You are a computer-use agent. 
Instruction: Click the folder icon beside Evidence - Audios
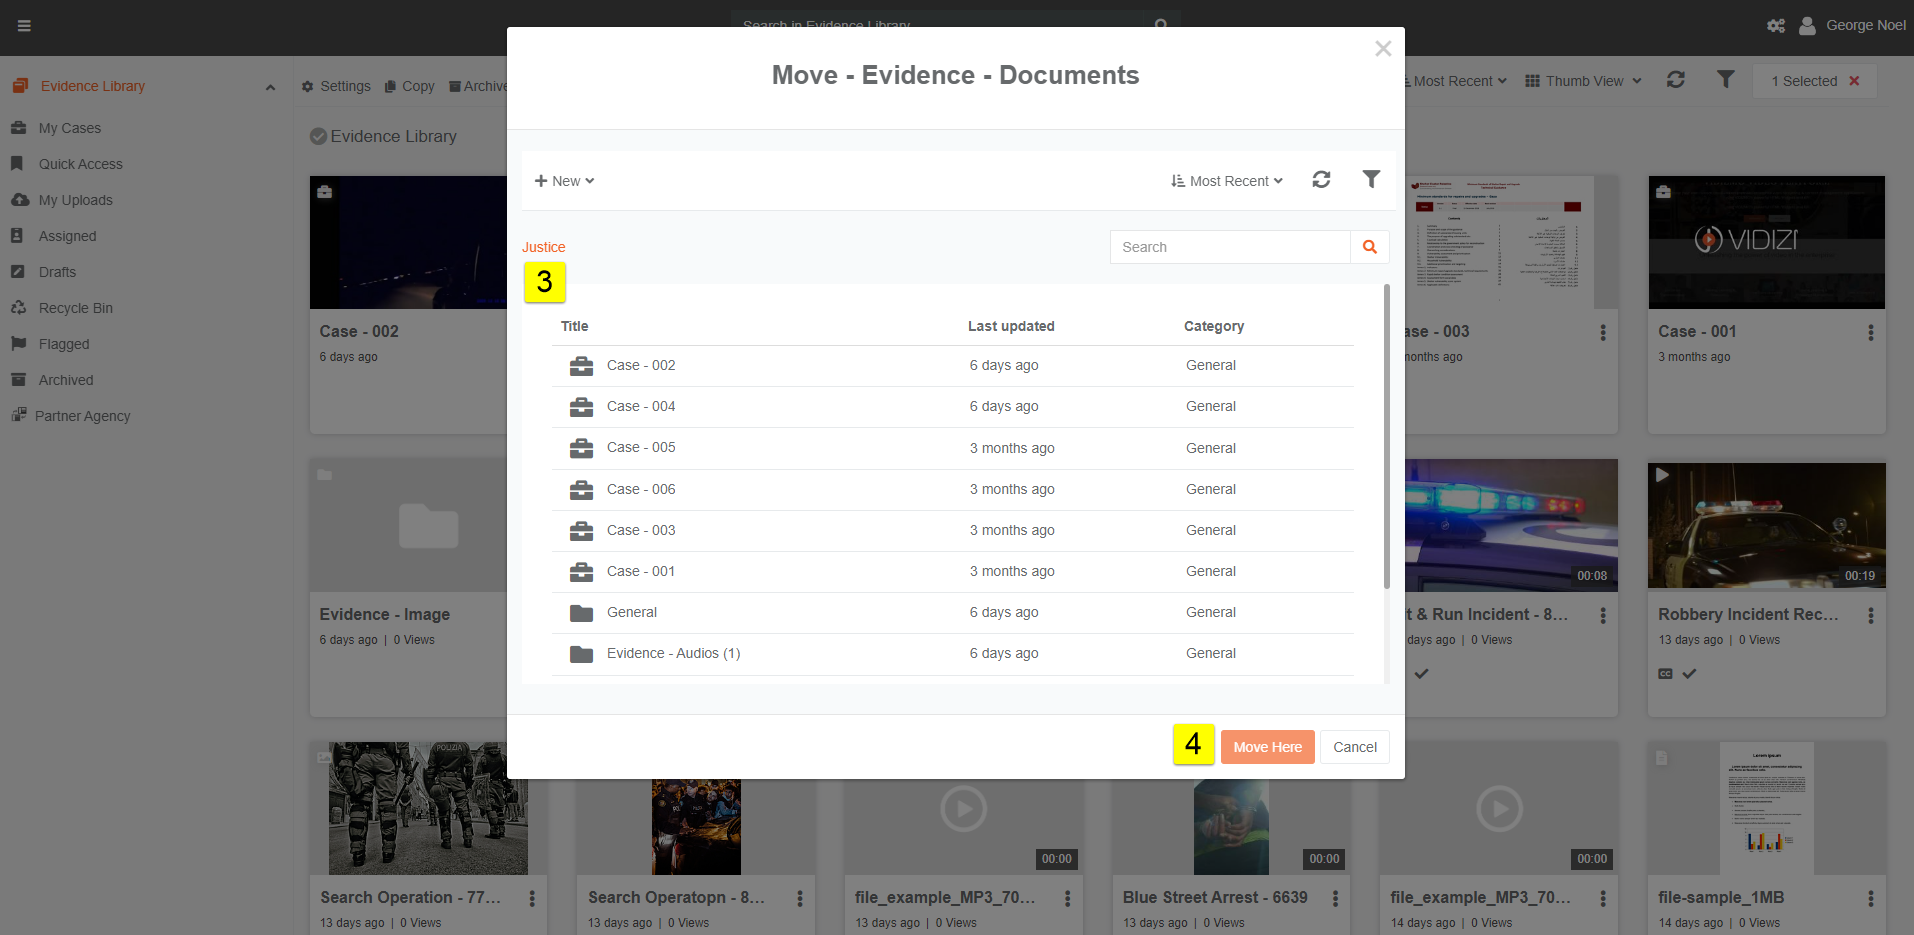coord(581,654)
